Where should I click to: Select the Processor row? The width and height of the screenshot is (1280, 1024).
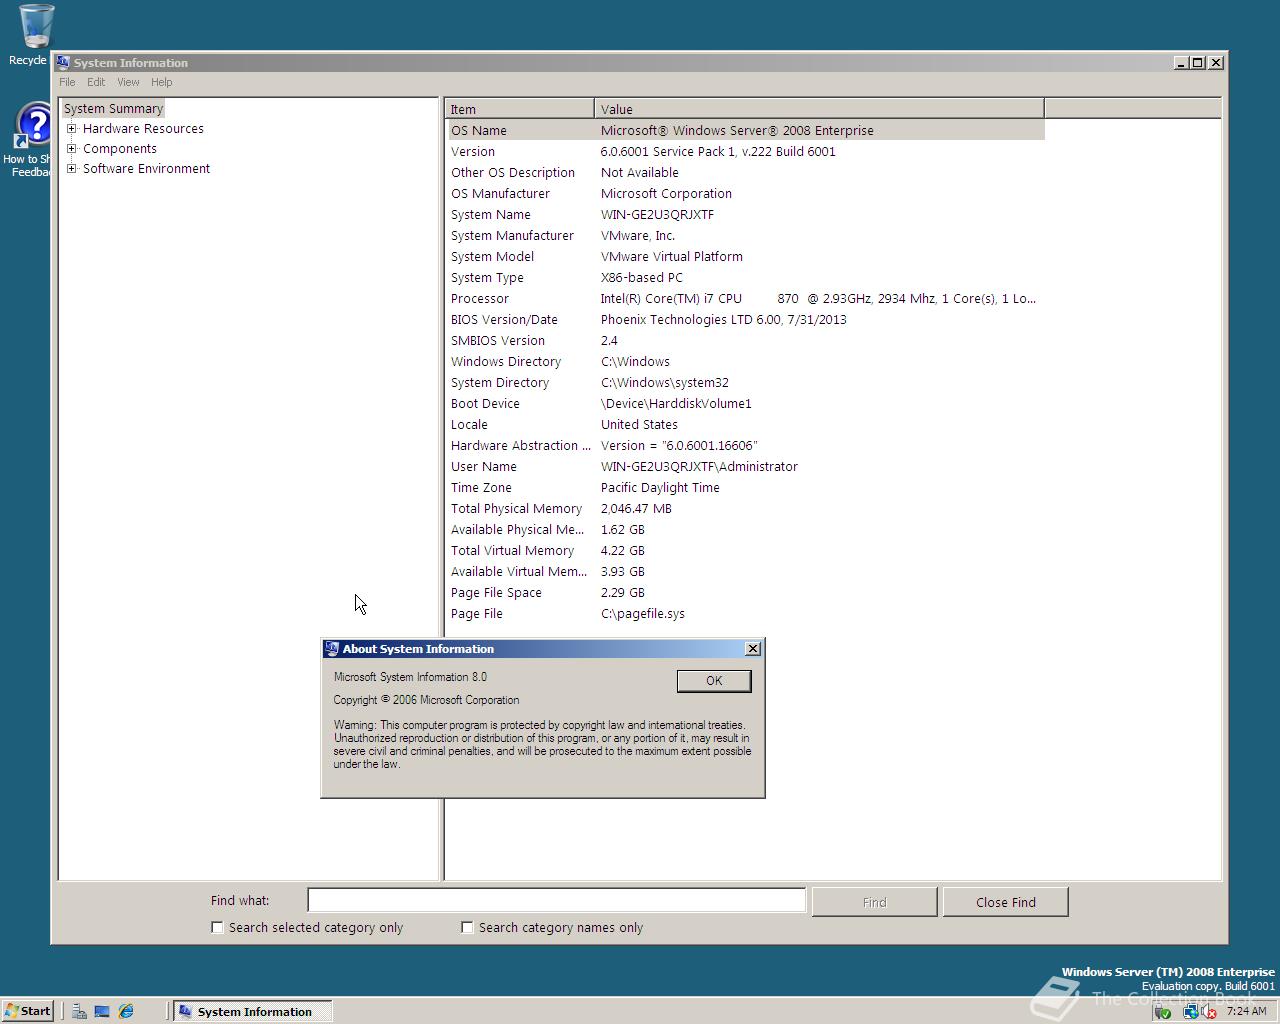(x=745, y=298)
